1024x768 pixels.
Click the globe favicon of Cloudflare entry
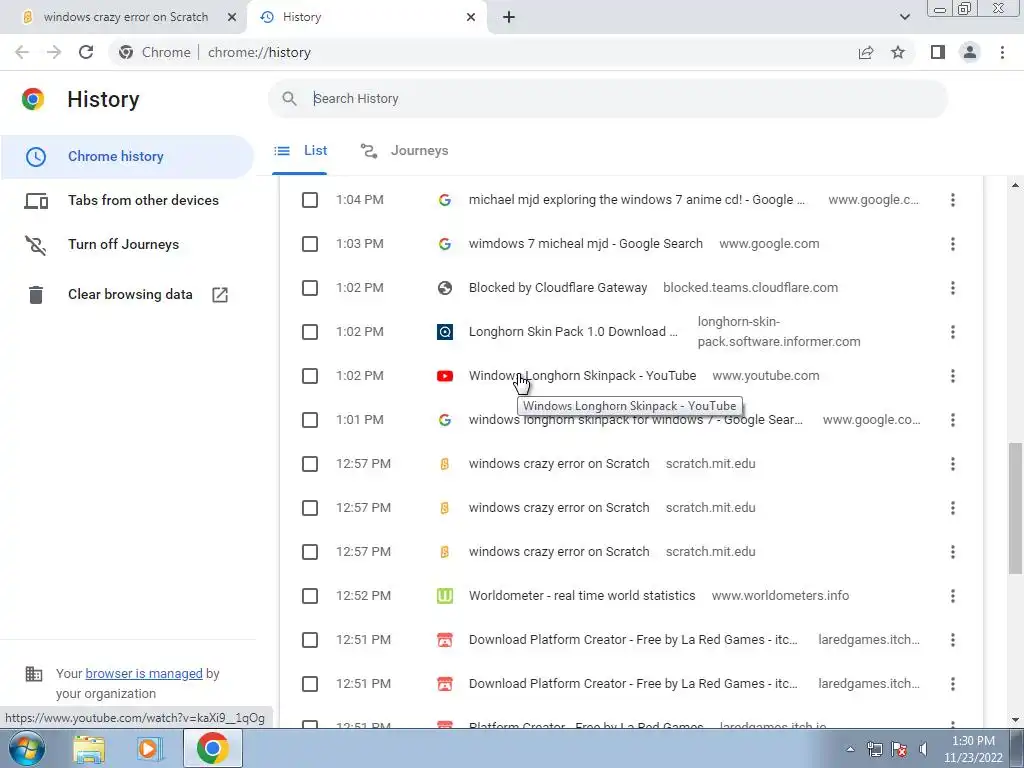(x=445, y=288)
